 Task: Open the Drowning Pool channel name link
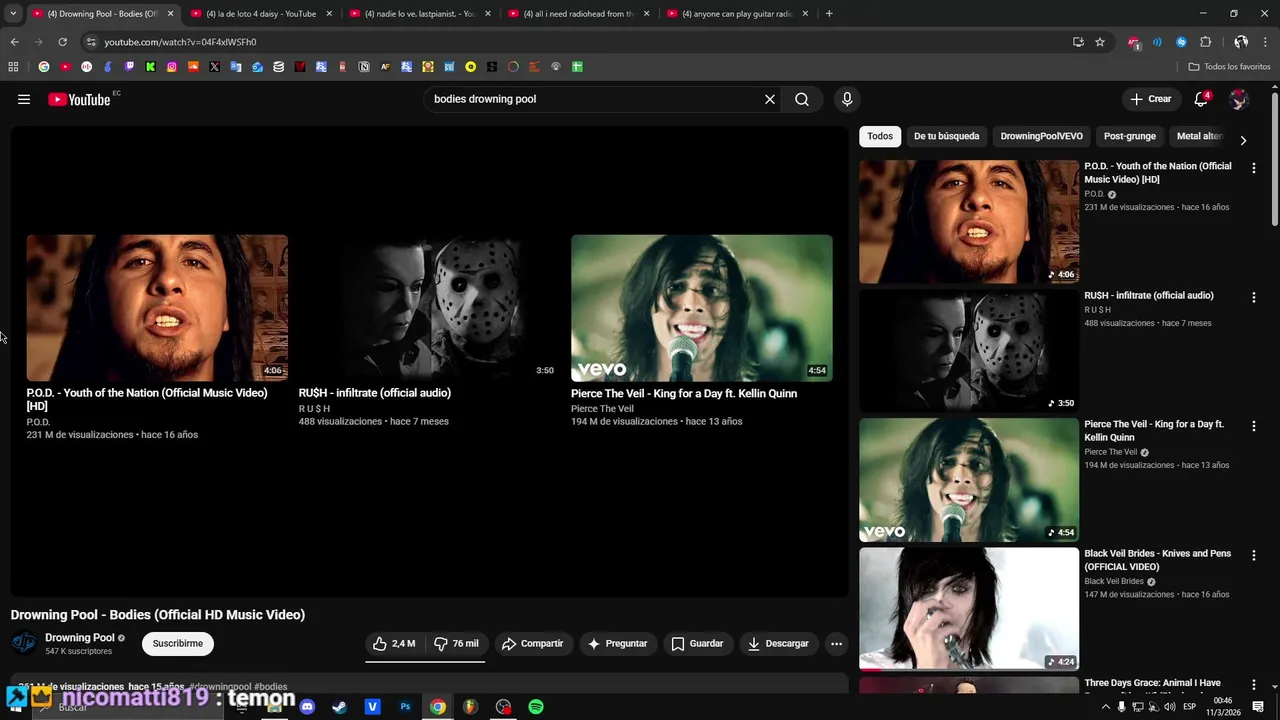click(x=80, y=638)
